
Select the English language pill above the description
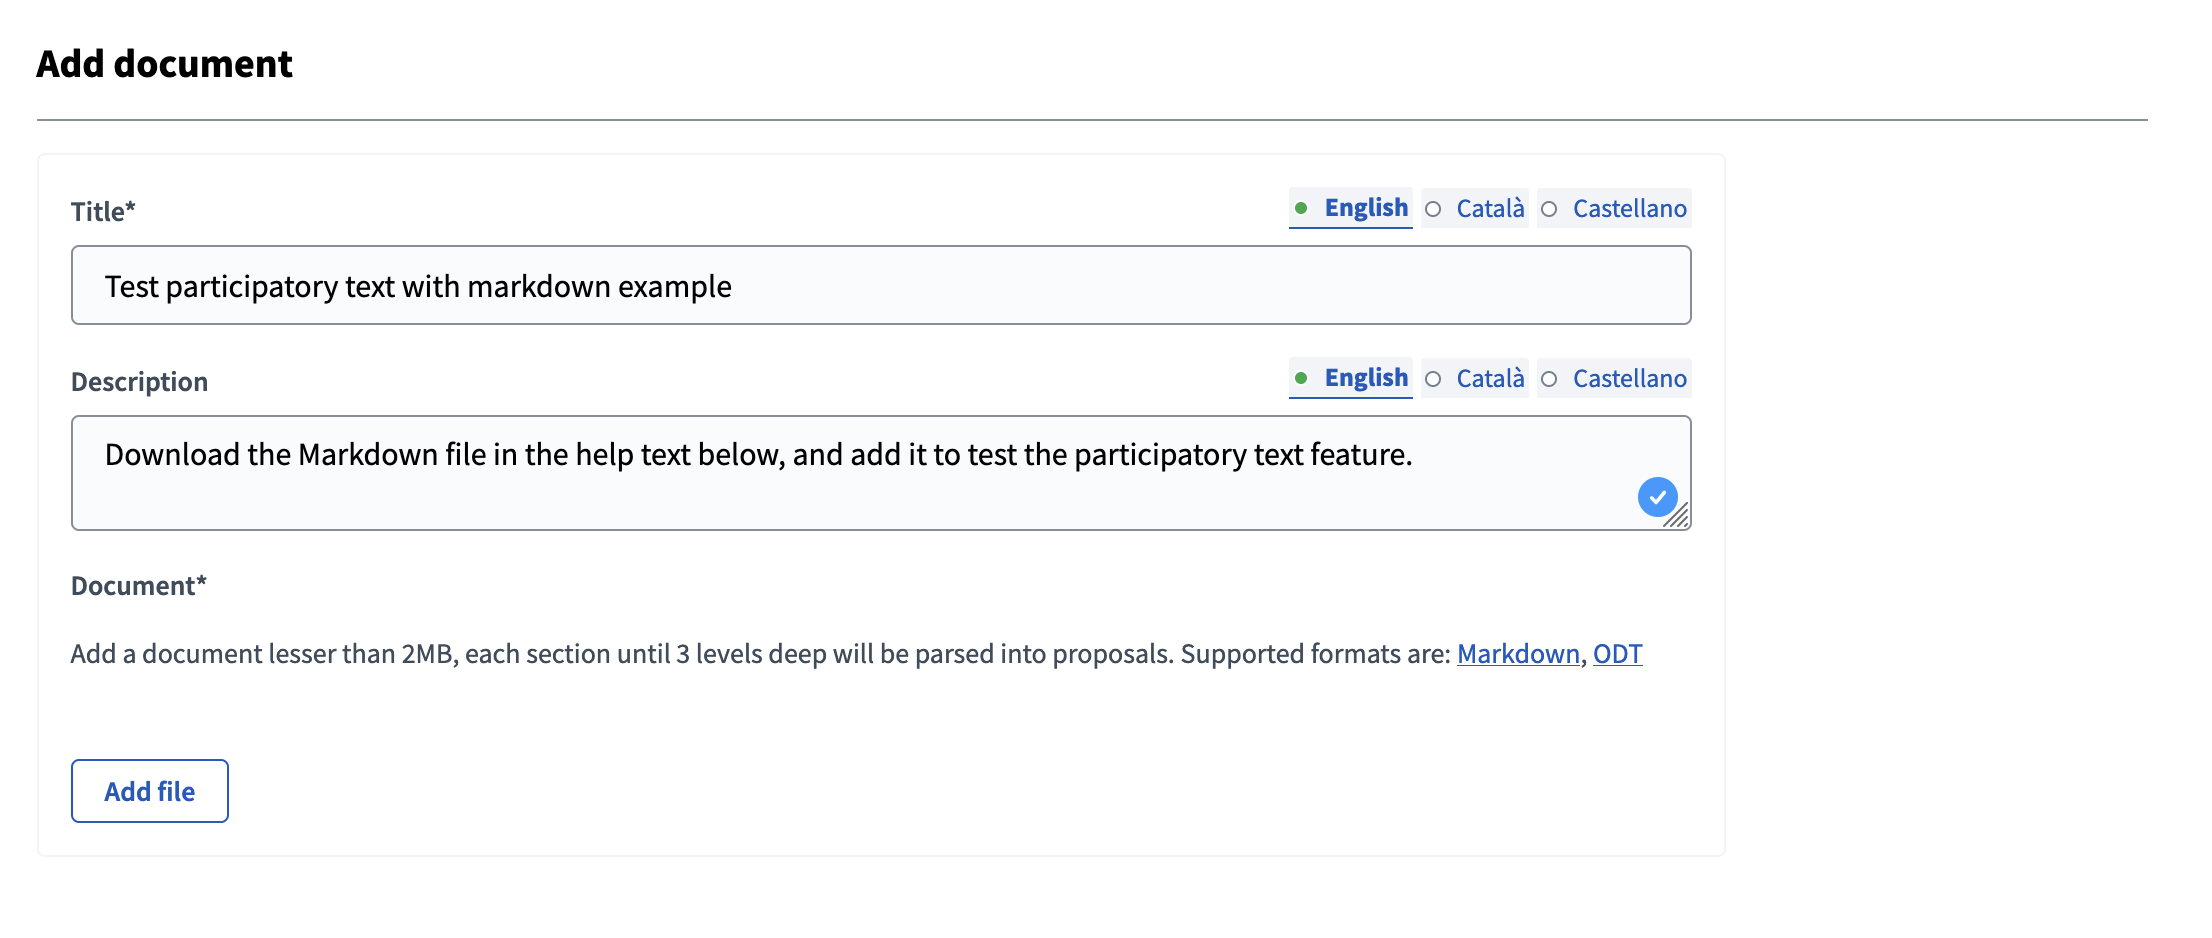pos(1366,378)
